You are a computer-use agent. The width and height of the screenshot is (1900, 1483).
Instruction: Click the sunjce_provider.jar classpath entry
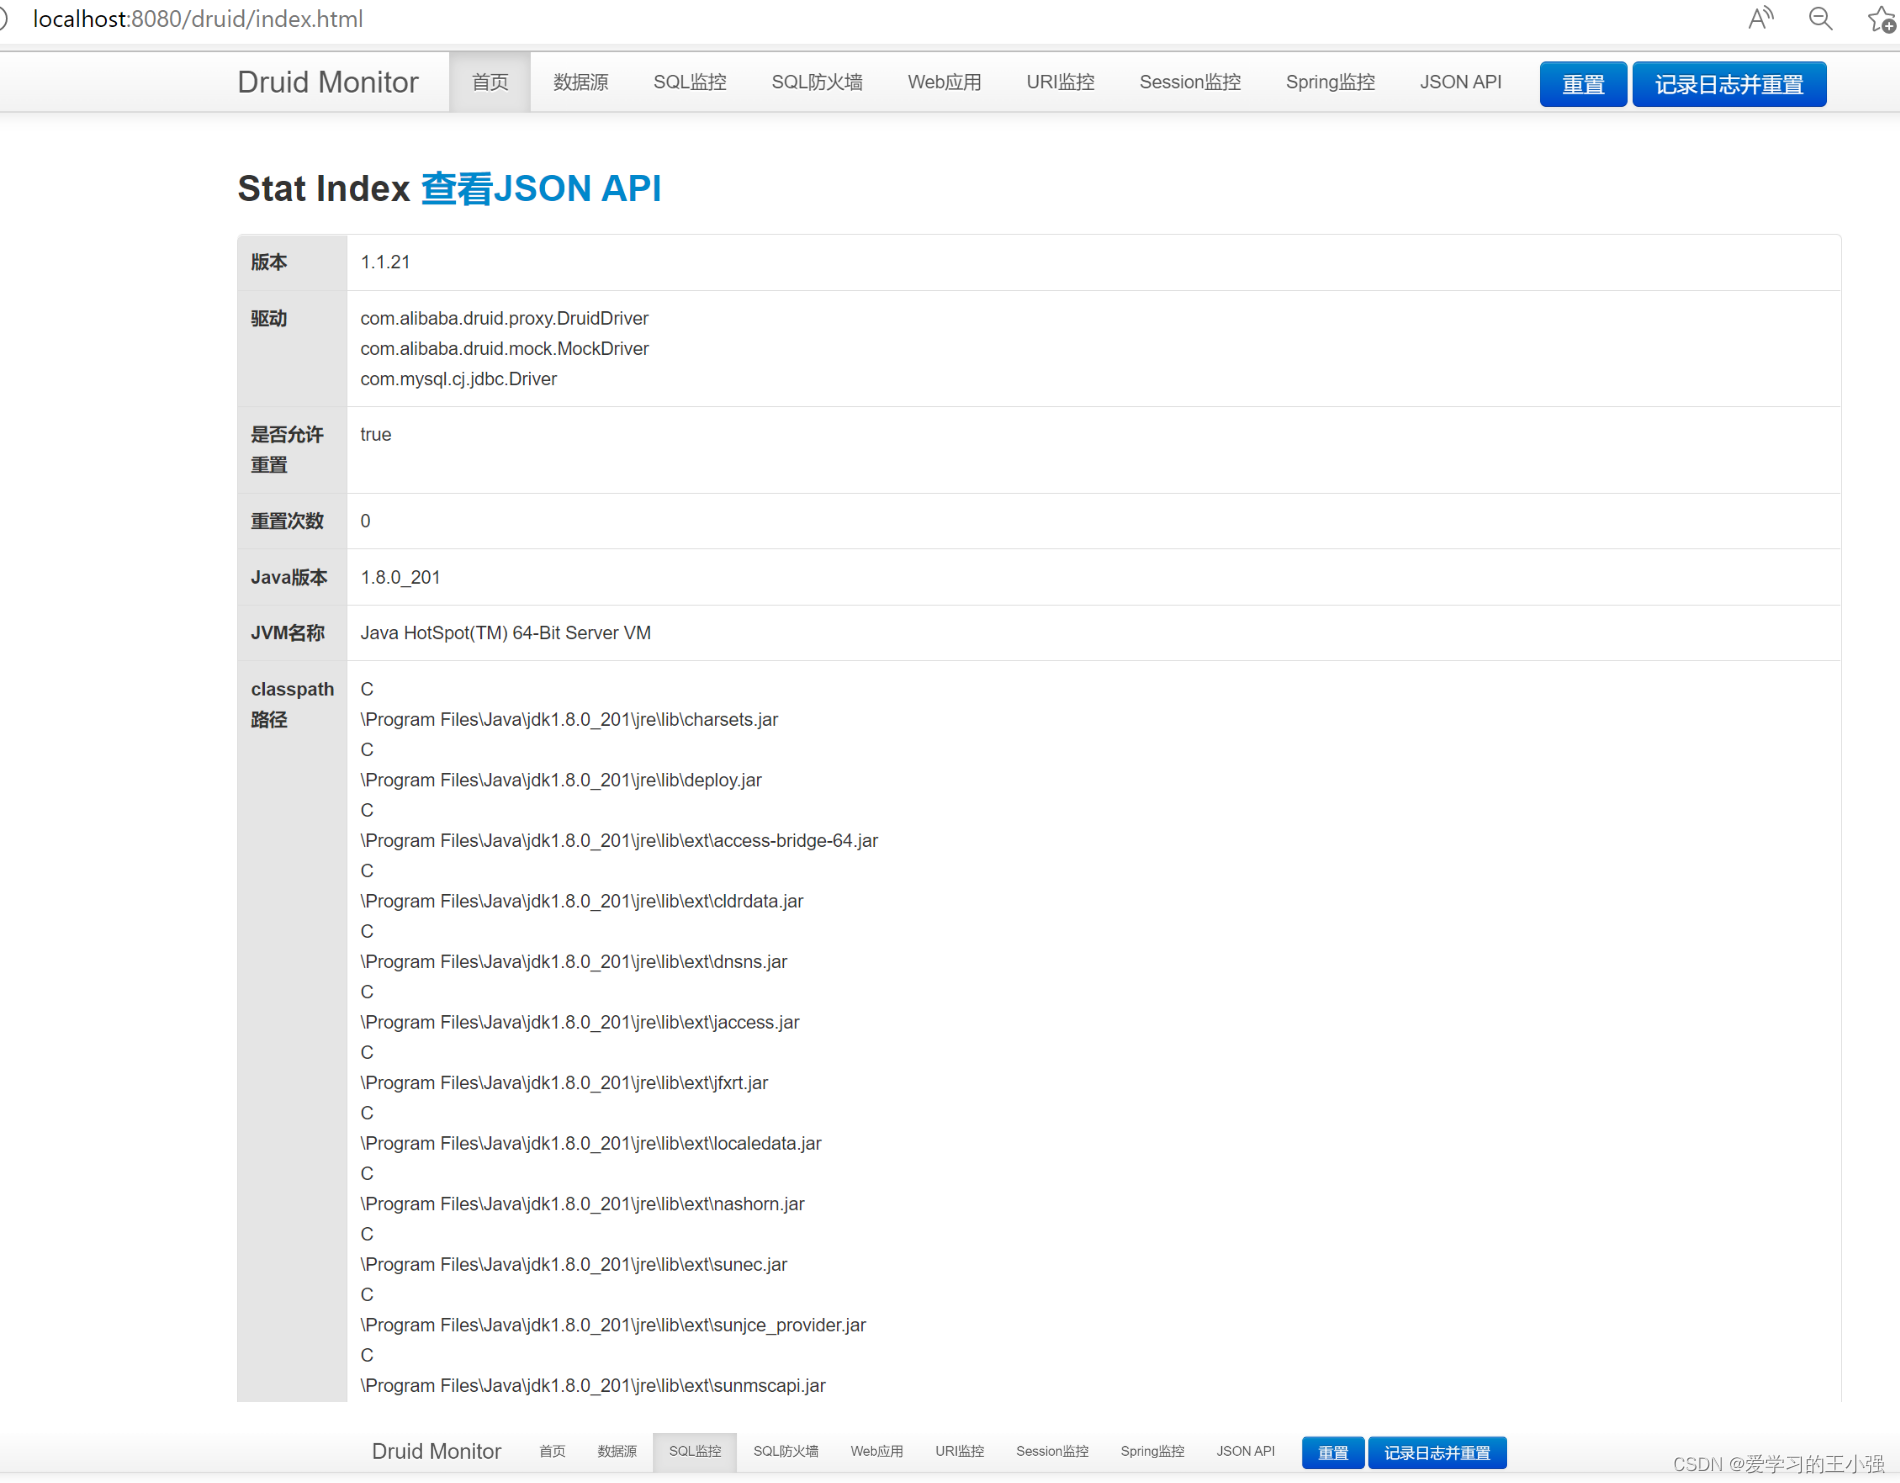click(613, 1325)
